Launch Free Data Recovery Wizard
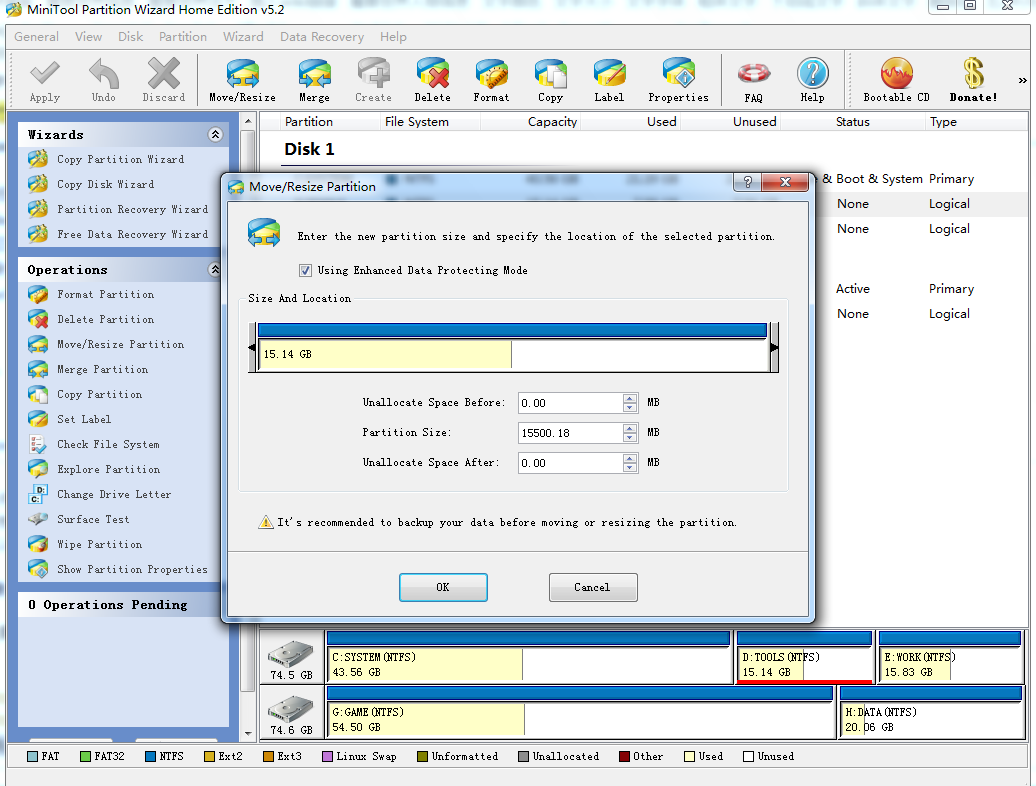This screenshot has width=1036, height=786. [x=132, y=234]
